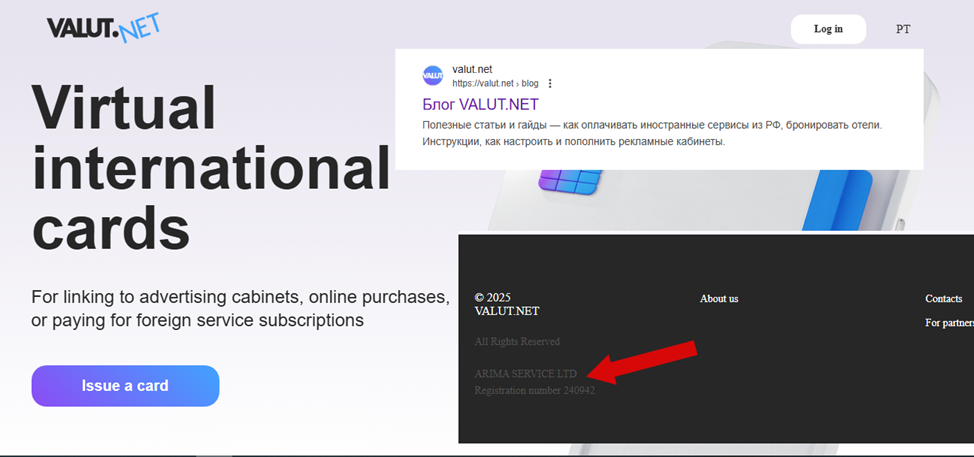This screenshot has width=974, height=457.
Task: Open the Contacts footer link
Action: pos(944,299)
